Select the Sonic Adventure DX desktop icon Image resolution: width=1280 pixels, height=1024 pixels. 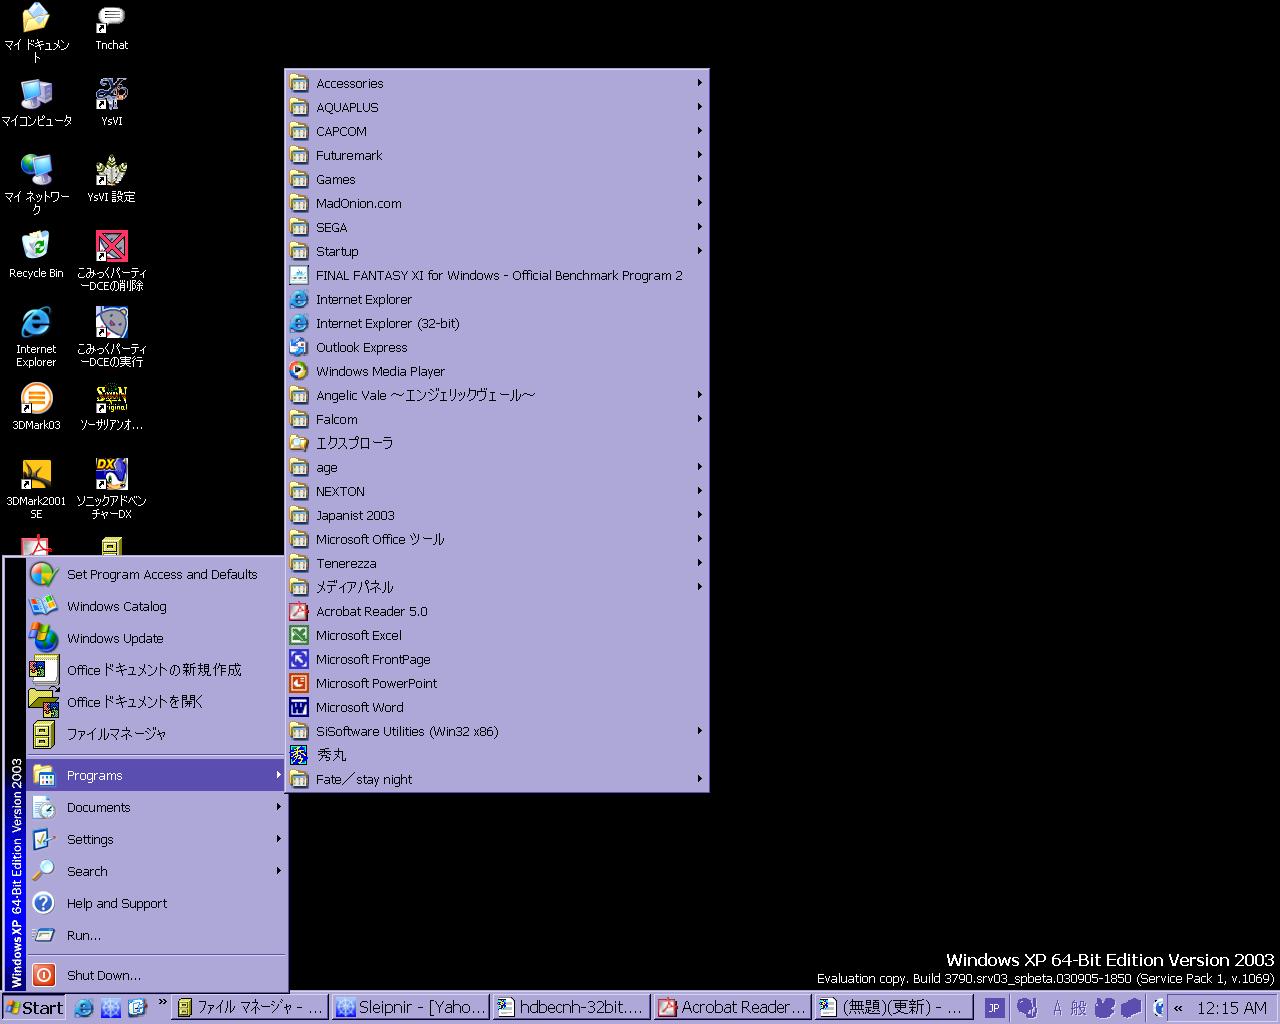tap(111, 489)
